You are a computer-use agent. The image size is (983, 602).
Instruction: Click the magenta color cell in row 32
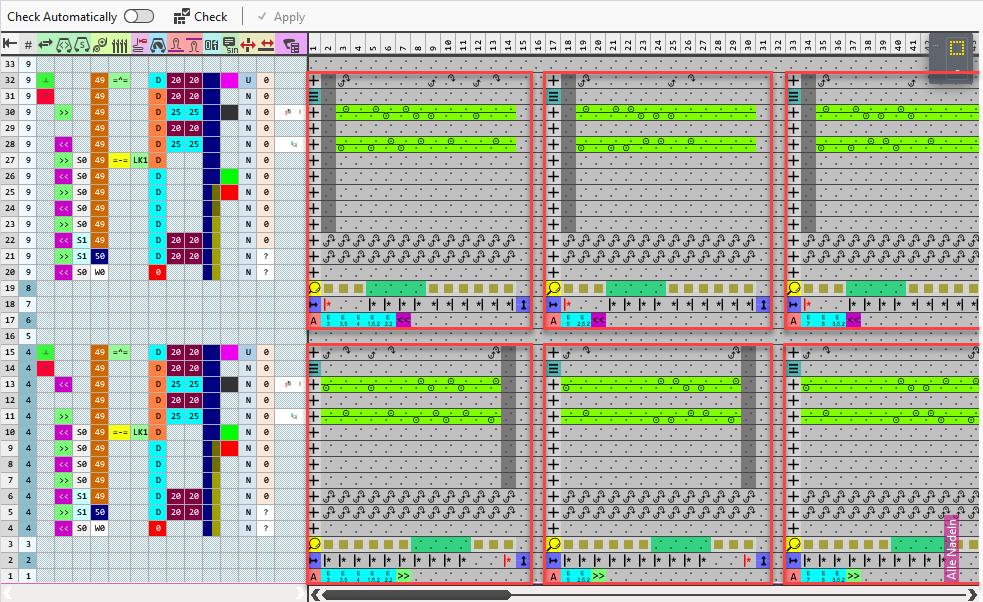[x=229, y=80]
